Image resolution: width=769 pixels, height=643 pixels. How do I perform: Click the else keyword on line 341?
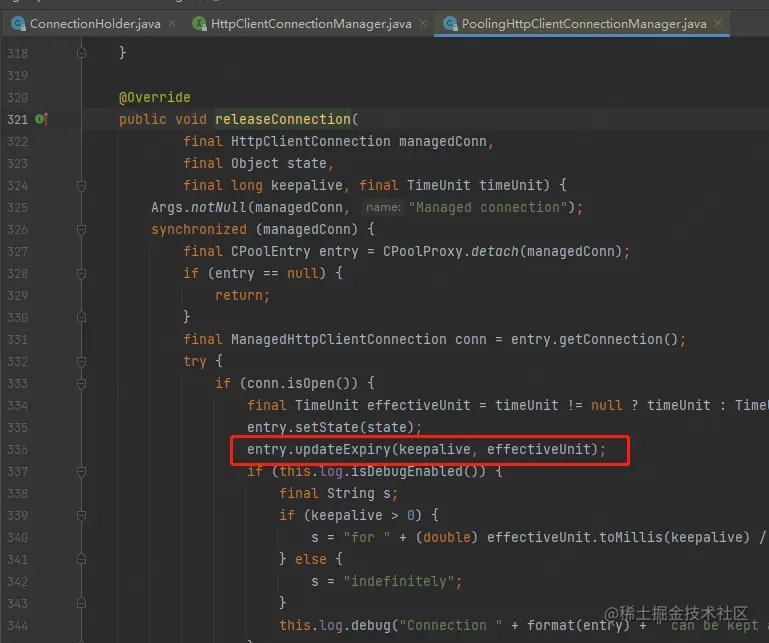tap(311, 559)
